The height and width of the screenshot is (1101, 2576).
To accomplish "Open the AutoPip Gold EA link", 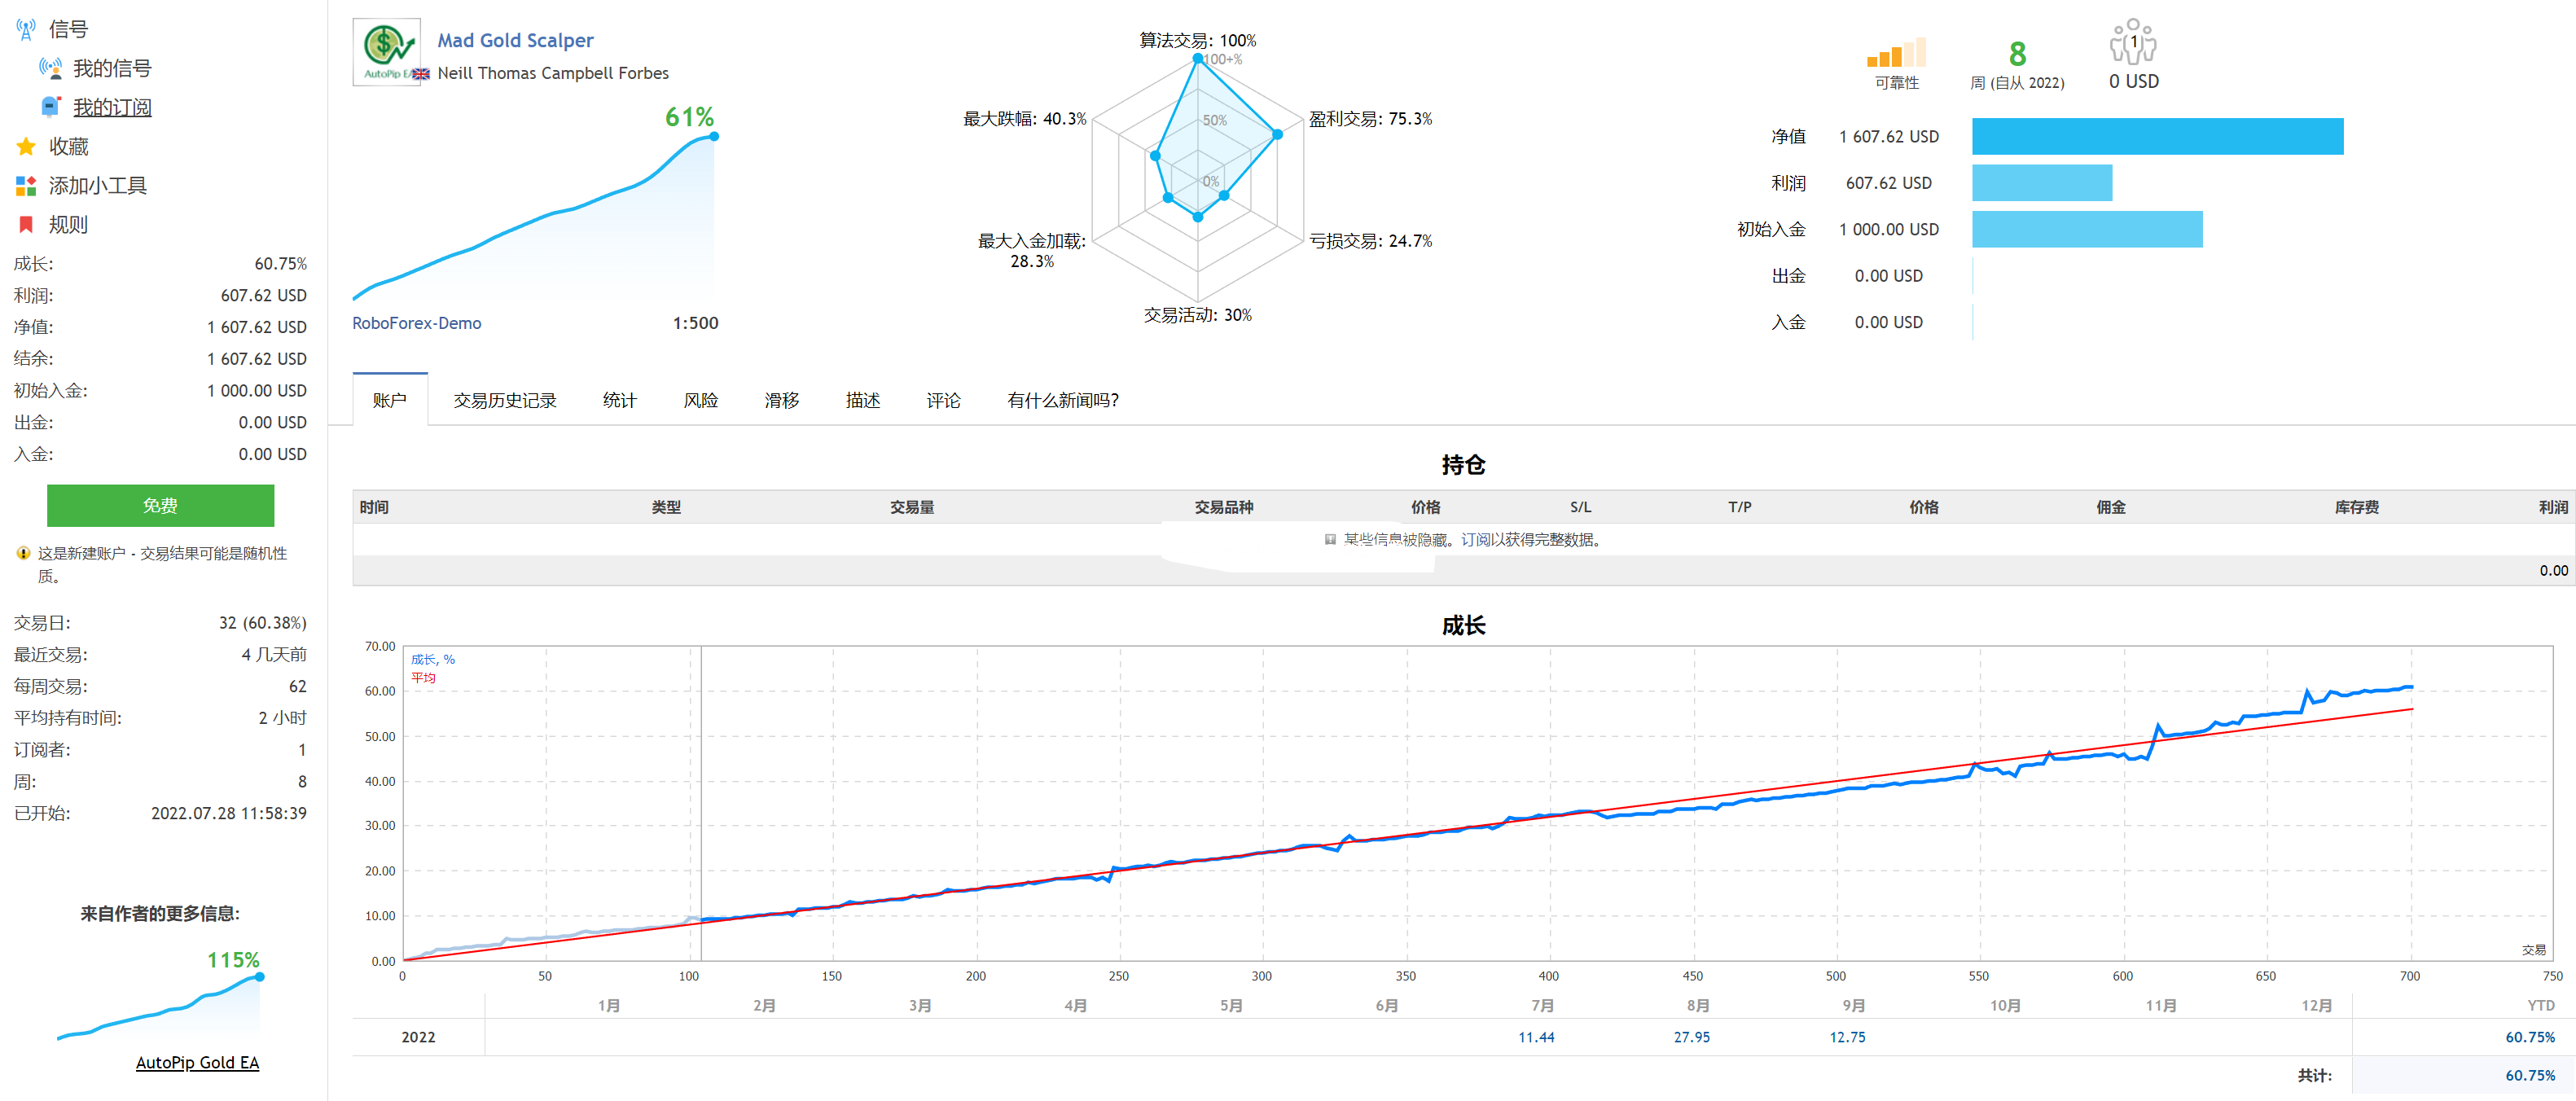I will pyautogui.click(x=197, y=1062).
